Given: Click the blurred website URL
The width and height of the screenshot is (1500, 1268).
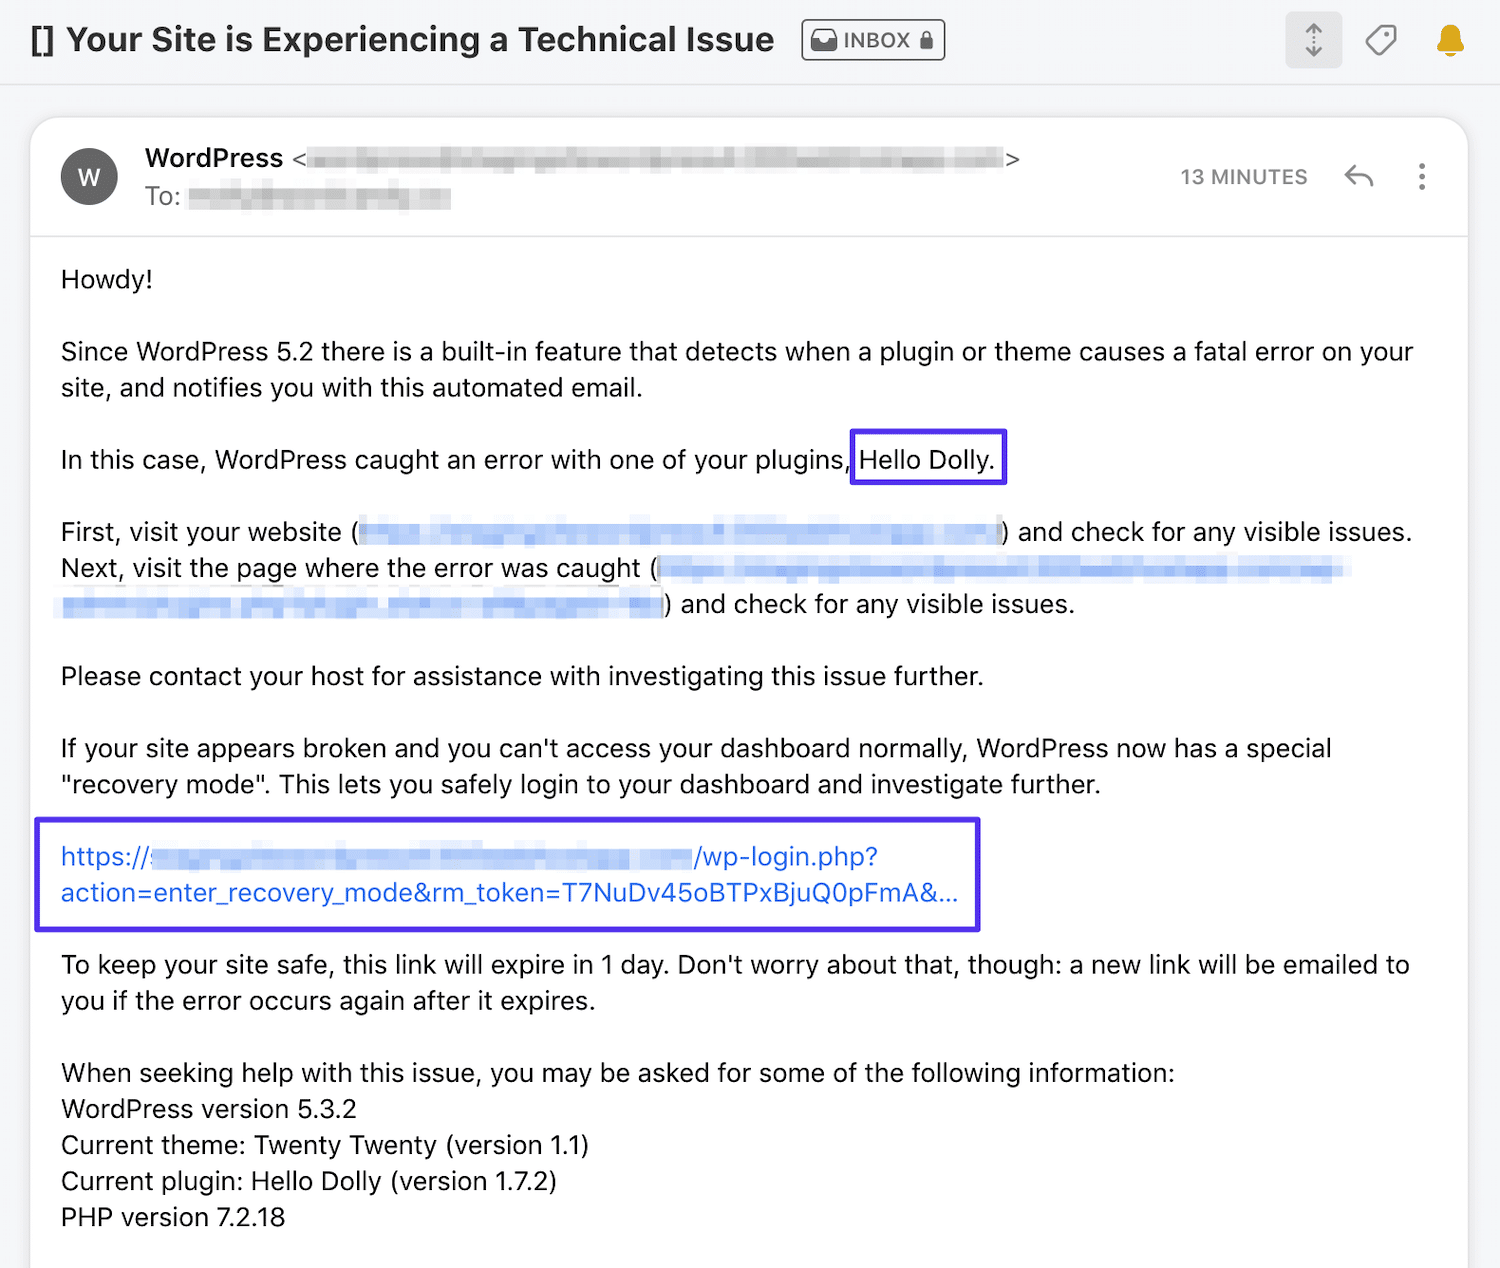Looking at the screenshot, I should pos(682,531).
